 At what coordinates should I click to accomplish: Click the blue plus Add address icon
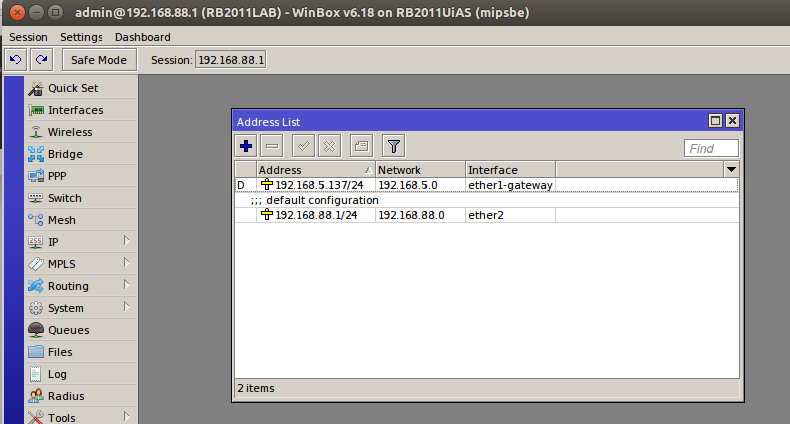pyautogui.click(x=246, y=146)
